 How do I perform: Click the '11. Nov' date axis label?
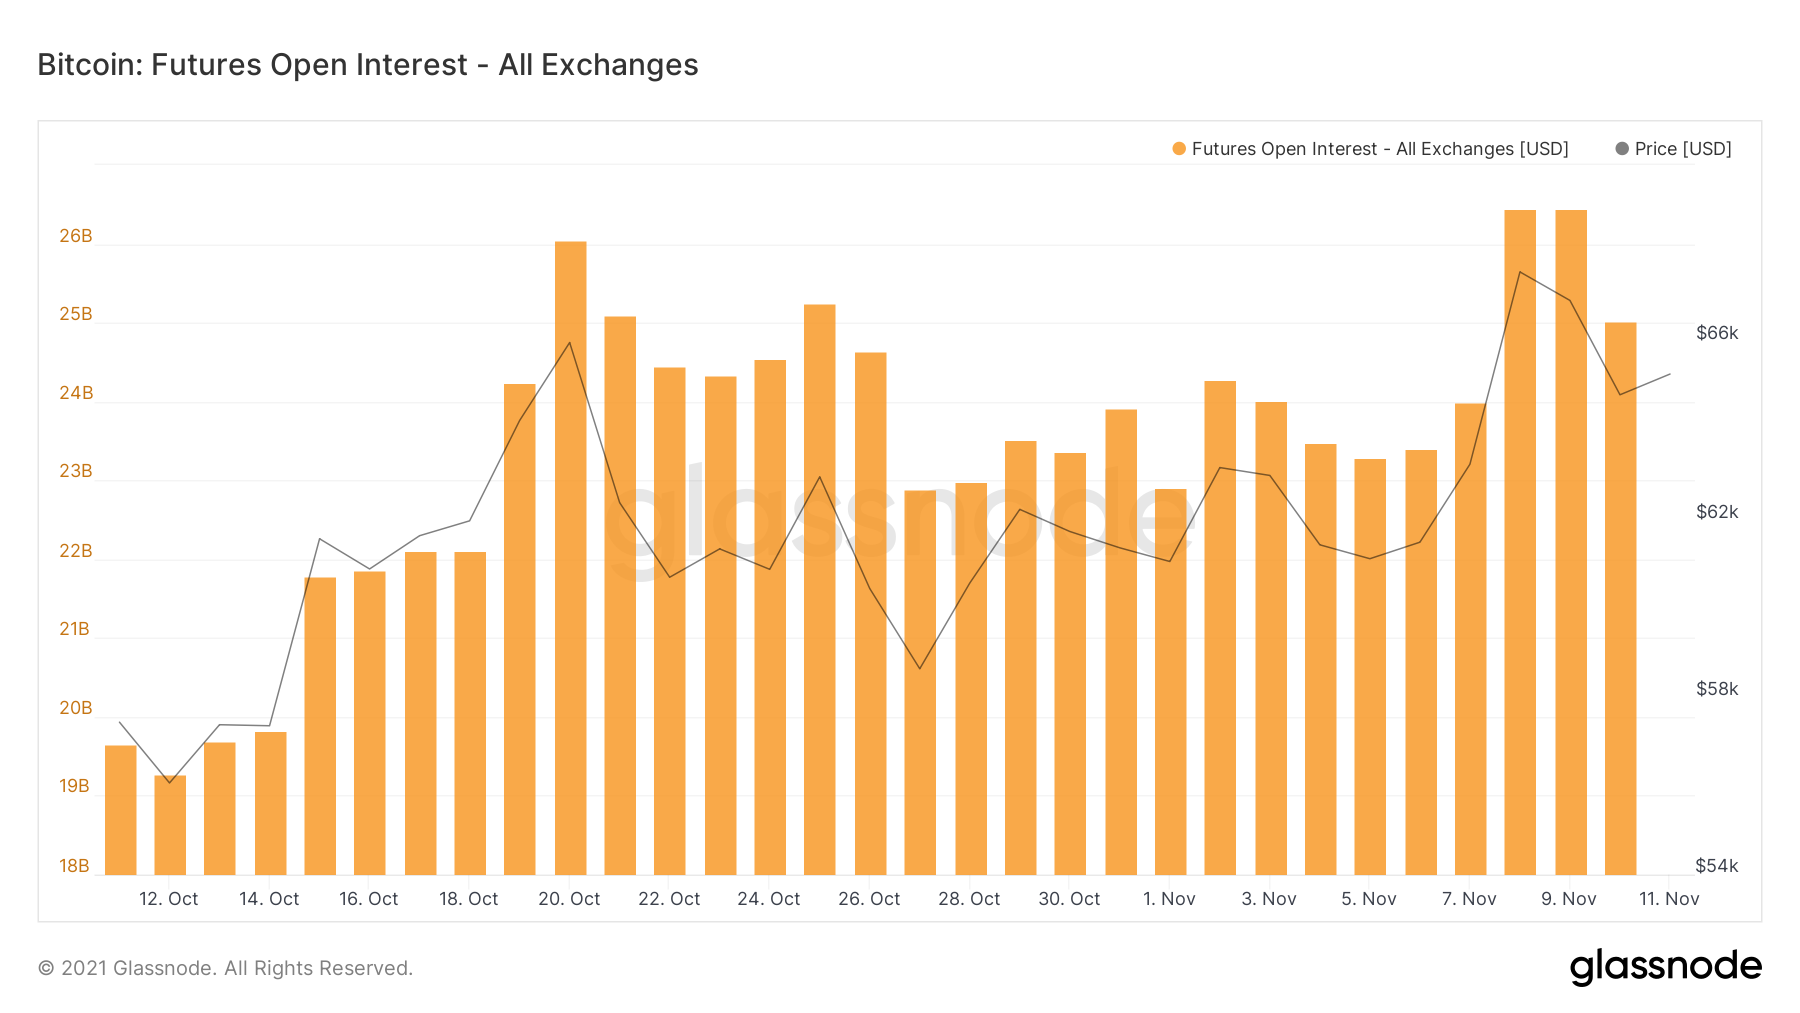[x=1669, y=899]
